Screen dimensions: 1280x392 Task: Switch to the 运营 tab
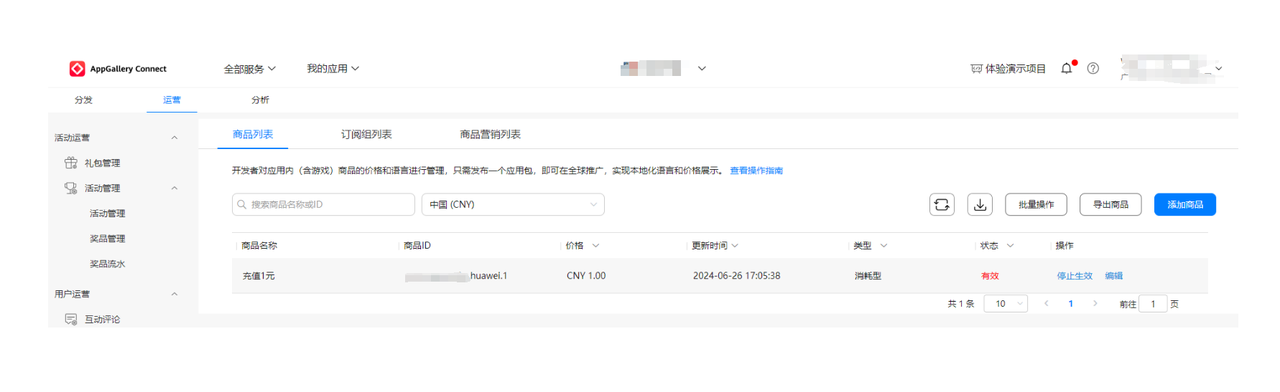(172, 100)
